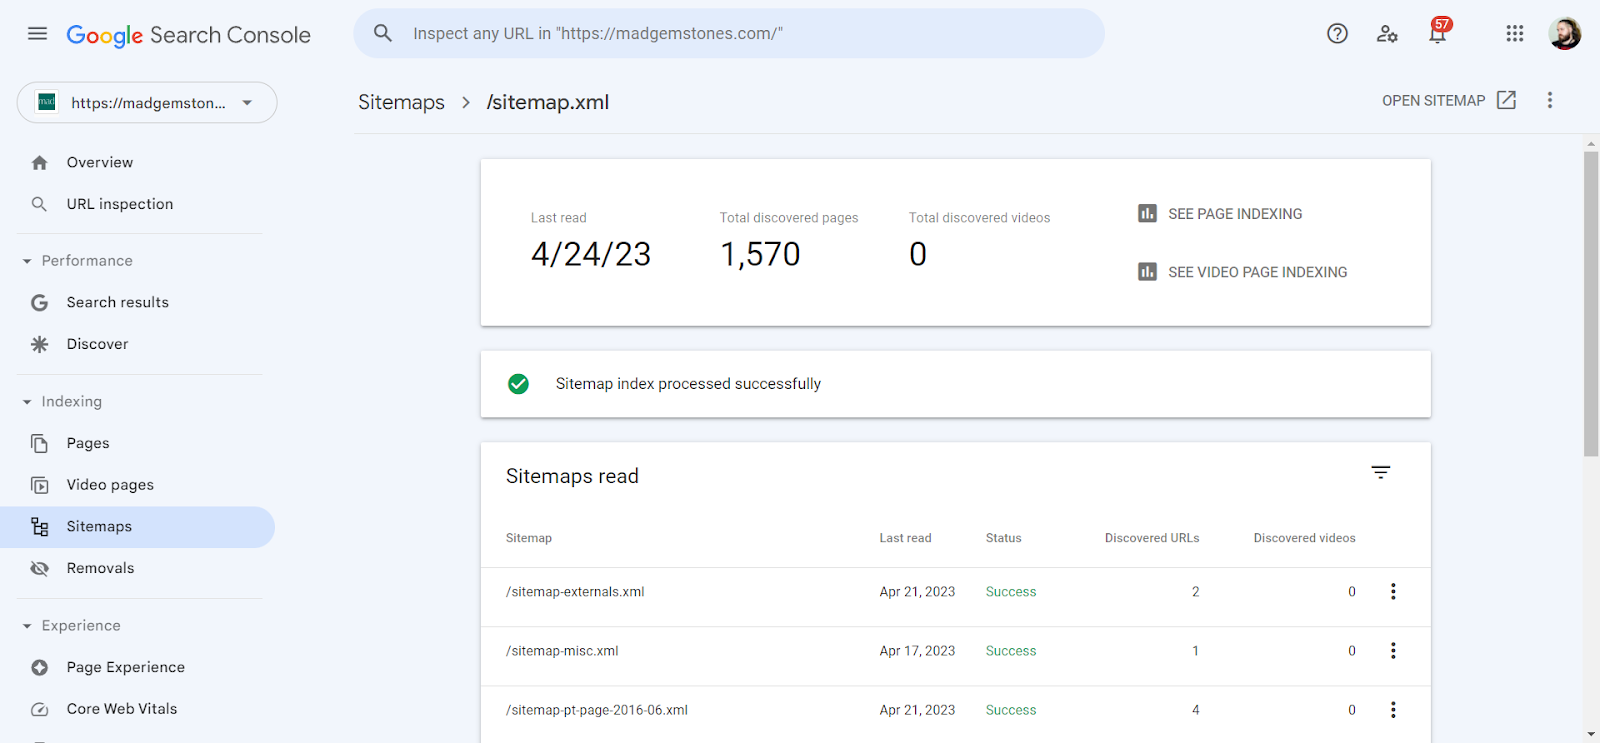Open the account profile avatar

click(1565, 34)
